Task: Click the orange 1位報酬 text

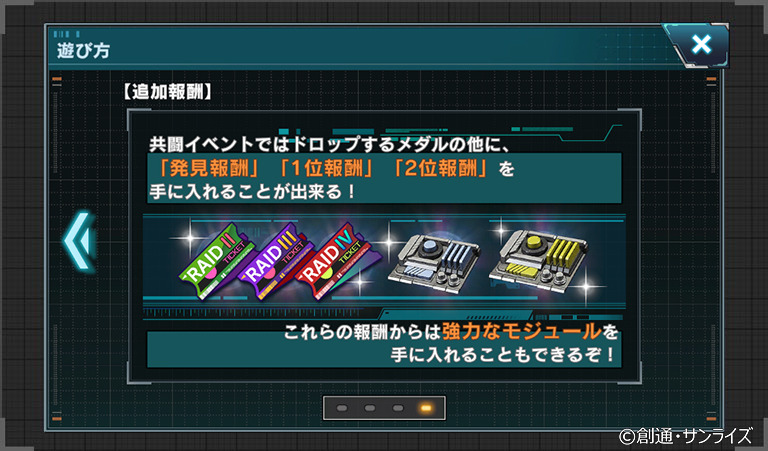Action: pos(327,168)
